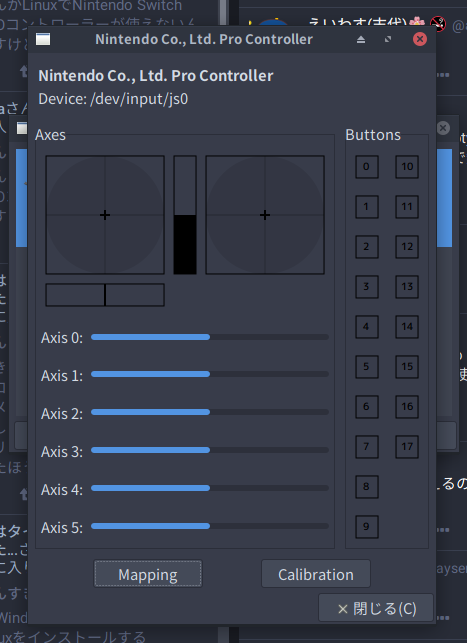
Task: Click button indicator 12
Action: [407, 246]
